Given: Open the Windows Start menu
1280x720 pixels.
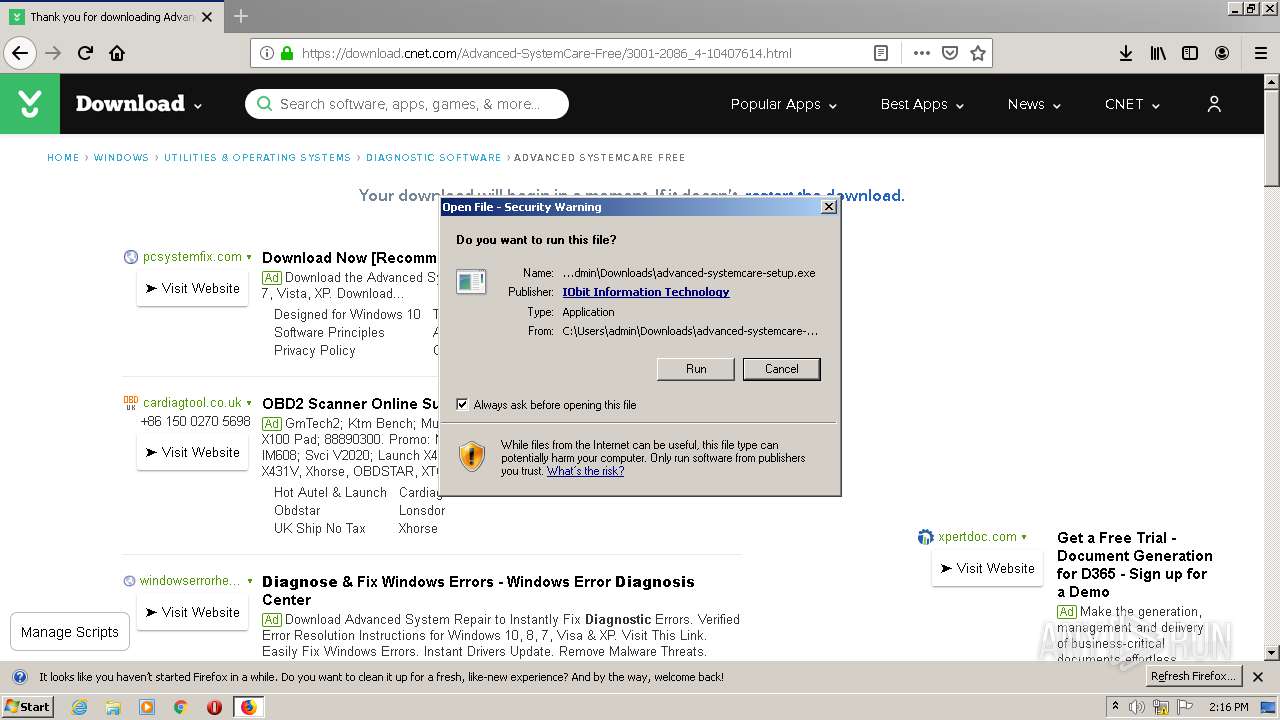Looking at the screenshot, I should click(x=28, y=707).
